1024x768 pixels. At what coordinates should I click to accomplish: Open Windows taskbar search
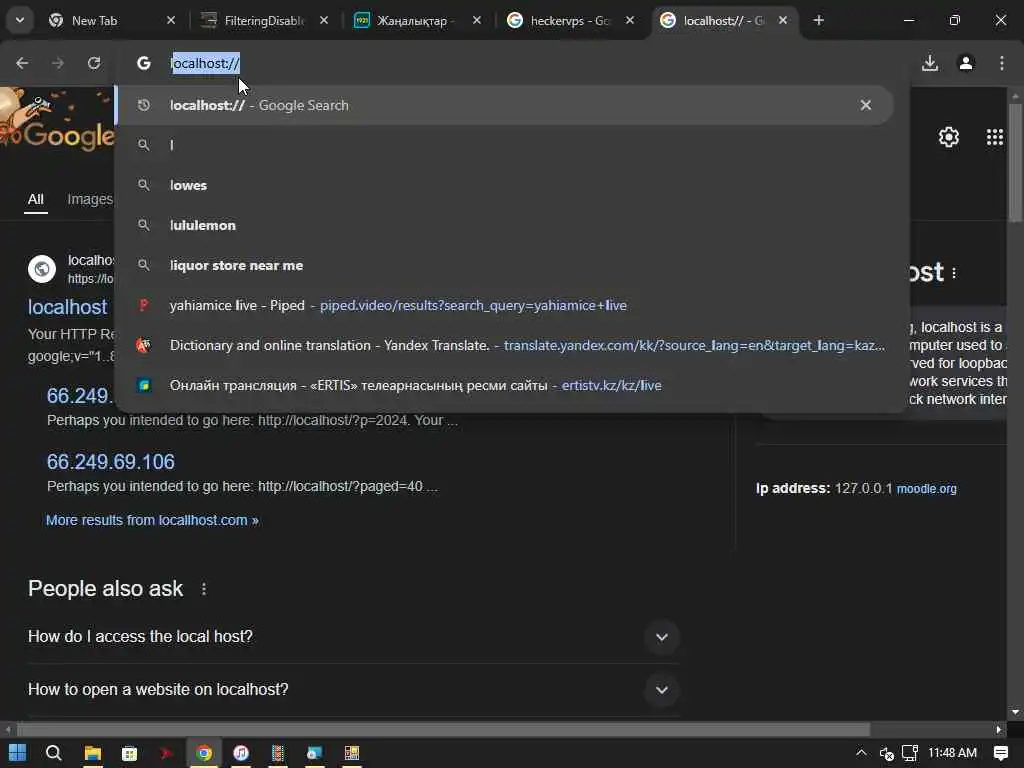54,753
